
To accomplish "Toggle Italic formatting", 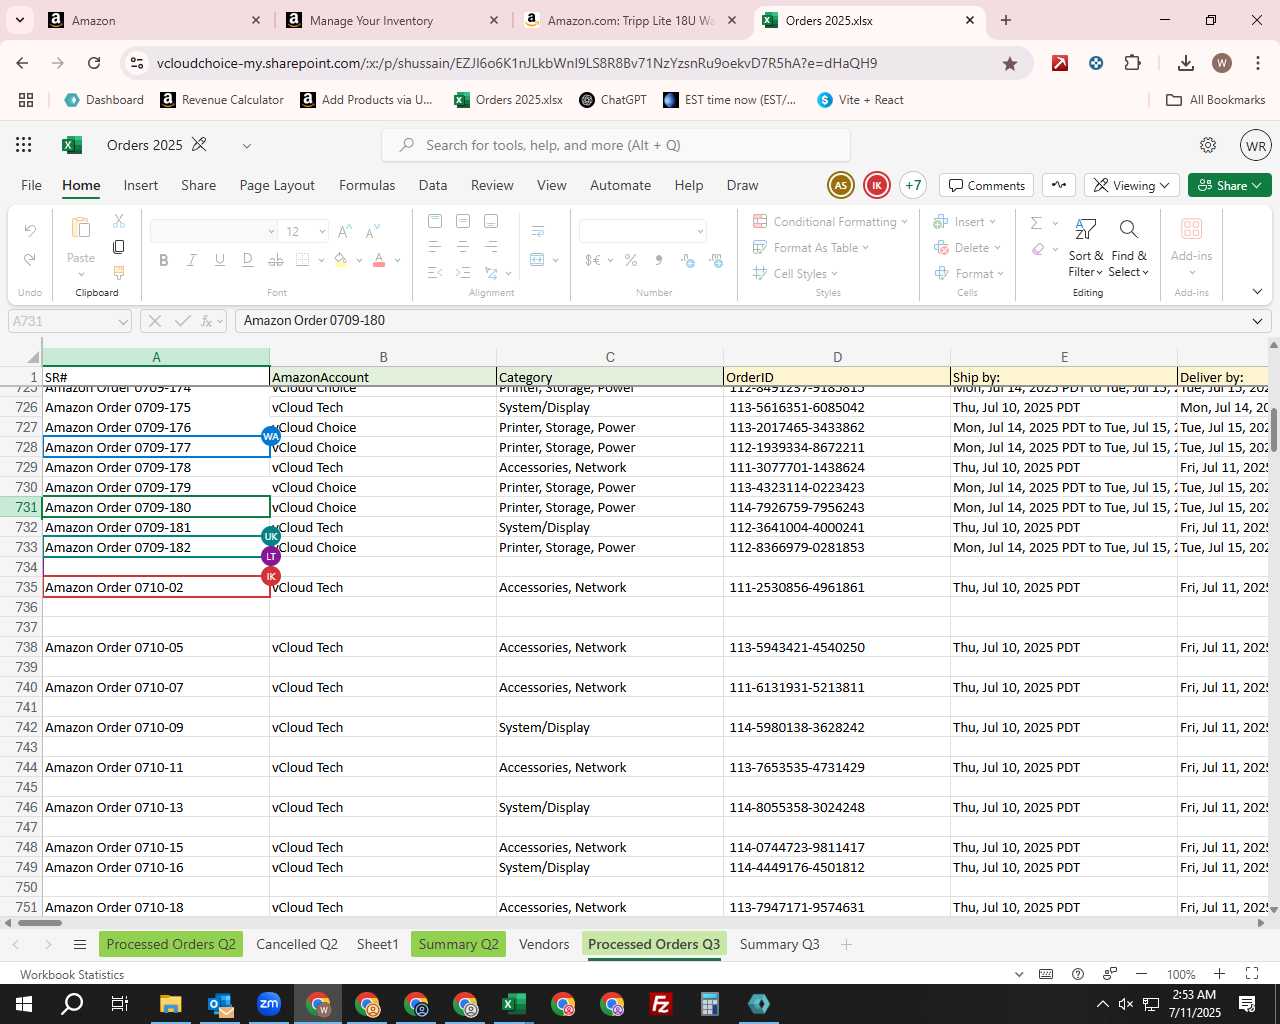I will [192, 260].
